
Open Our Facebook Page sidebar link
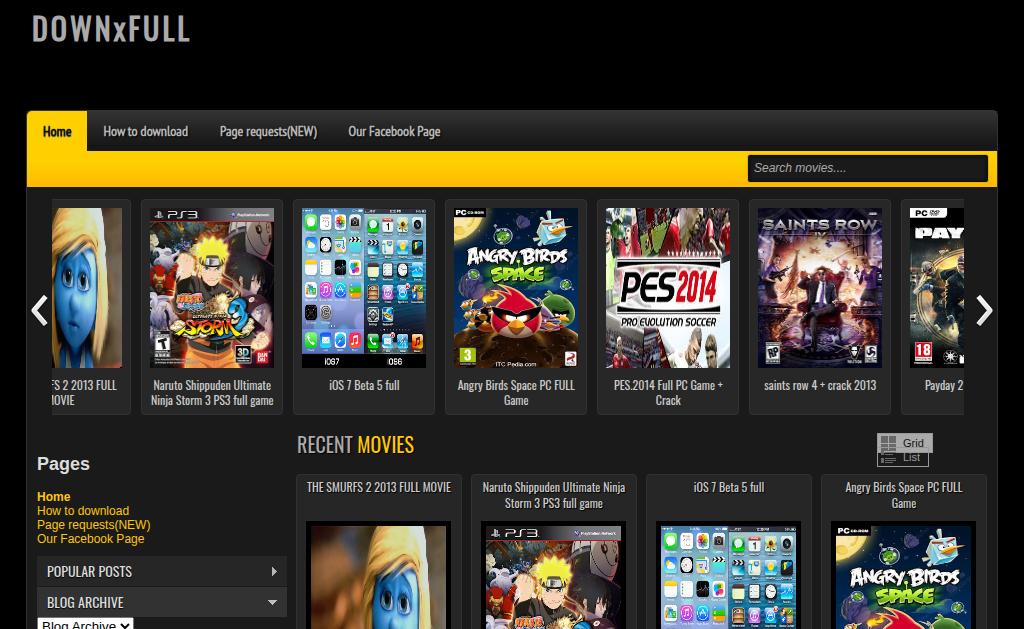(x=91, y=539)
